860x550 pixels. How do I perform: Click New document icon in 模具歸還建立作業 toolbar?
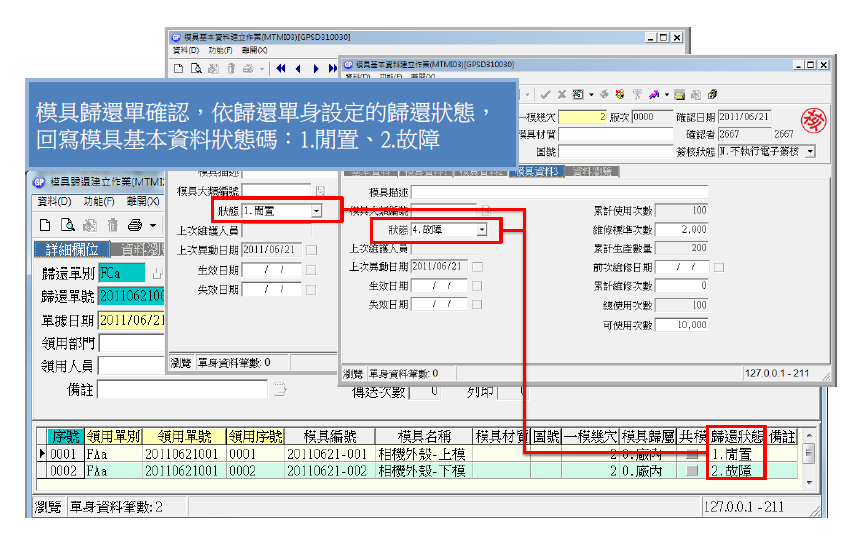45,225
